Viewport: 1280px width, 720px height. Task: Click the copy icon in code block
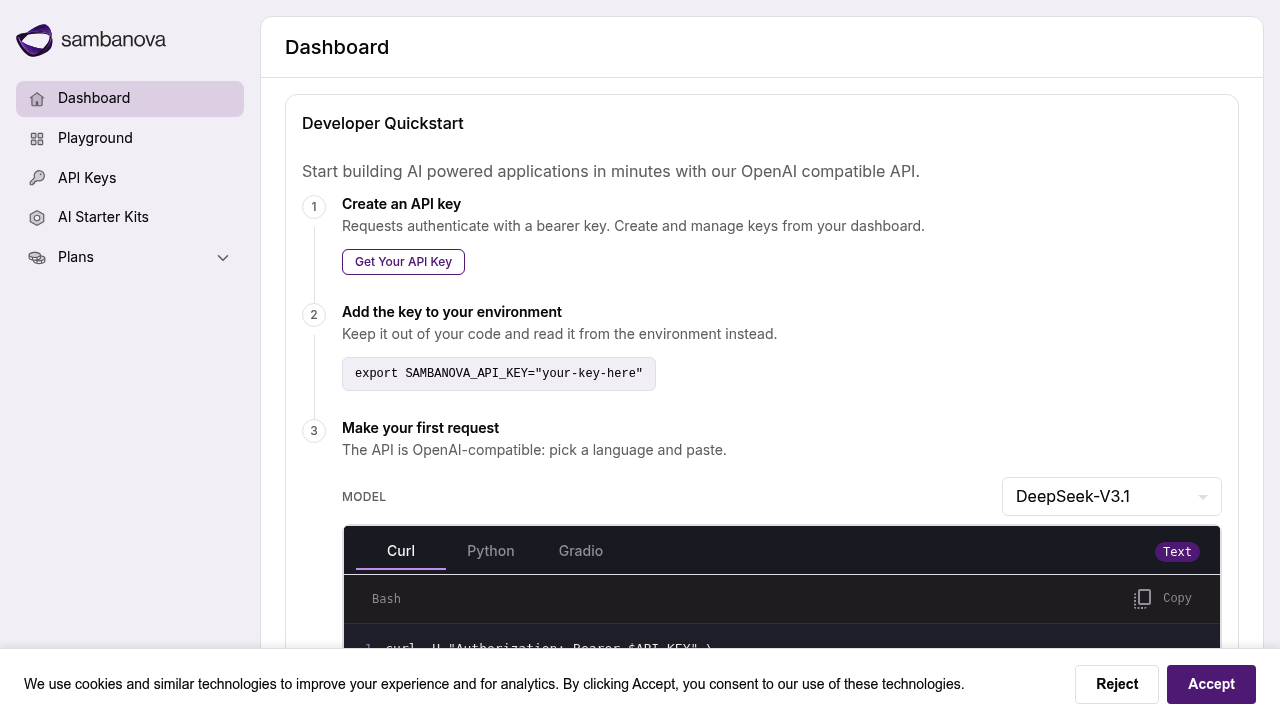pyautogui.click(x=1142, y=599)
